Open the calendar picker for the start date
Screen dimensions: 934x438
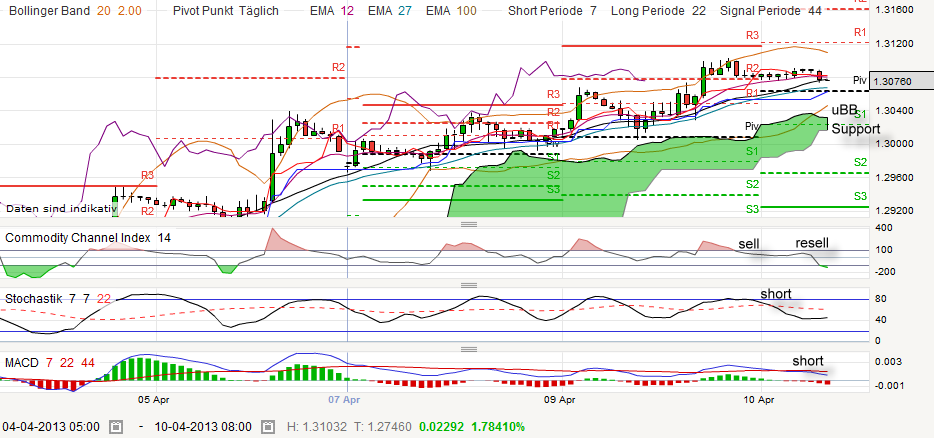[116, 427]
